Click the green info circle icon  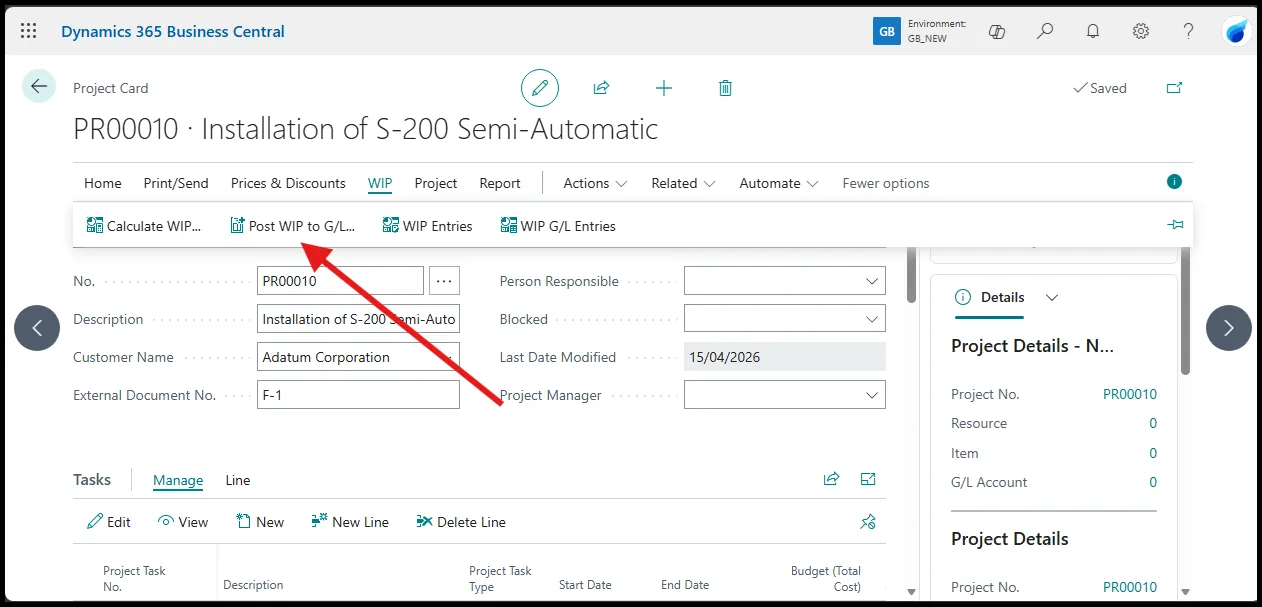point(1174,182)
